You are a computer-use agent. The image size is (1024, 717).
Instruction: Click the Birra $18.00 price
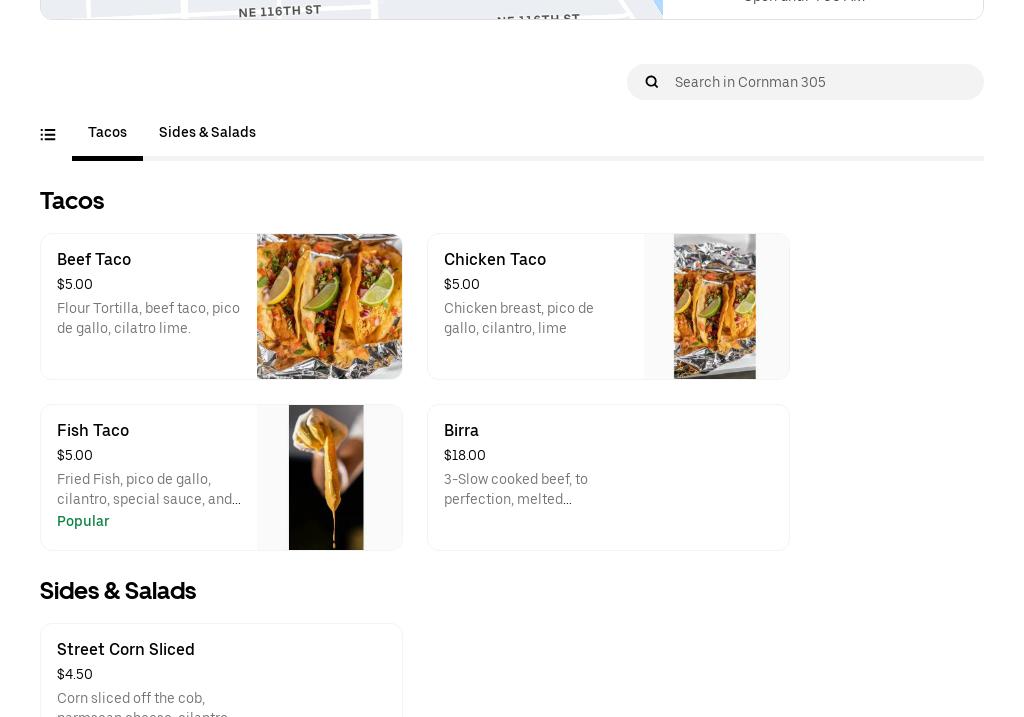coord(465,456)
